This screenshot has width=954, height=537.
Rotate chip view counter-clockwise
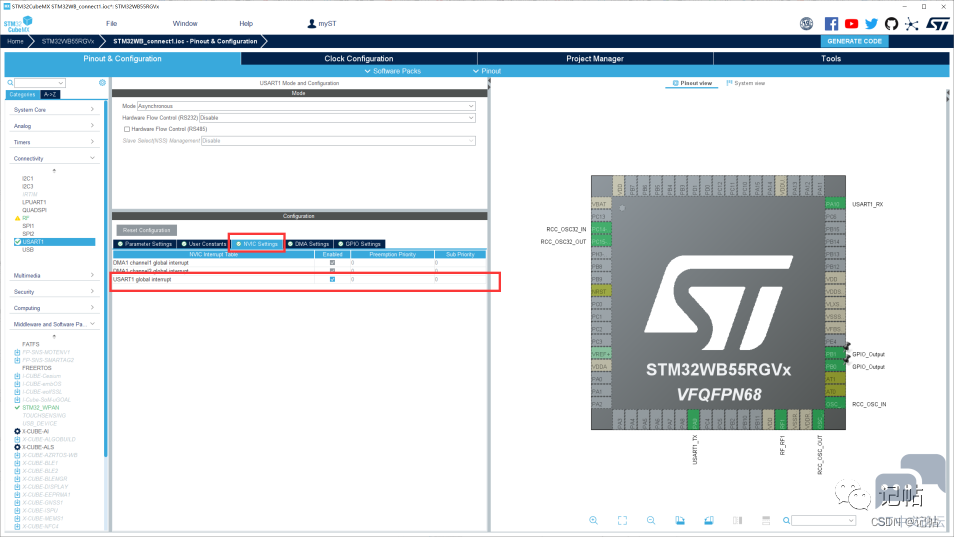(709, 521)
